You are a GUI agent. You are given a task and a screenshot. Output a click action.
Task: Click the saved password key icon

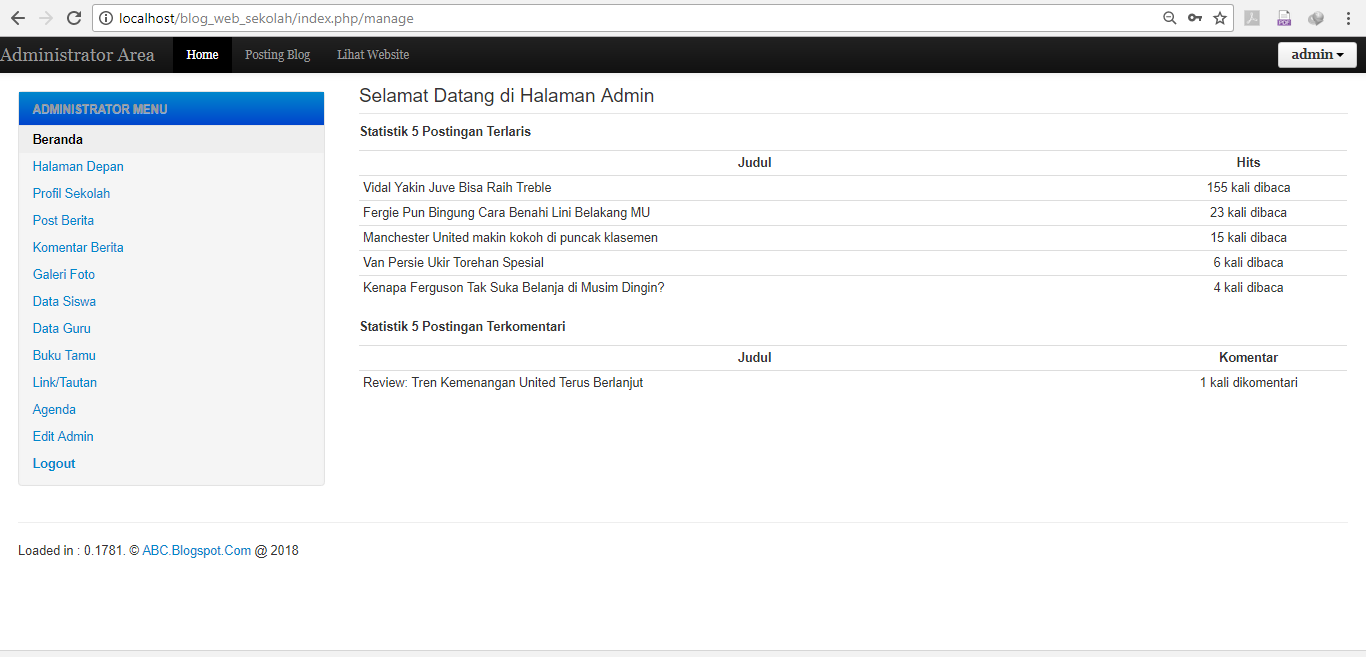pos(1194,18)
